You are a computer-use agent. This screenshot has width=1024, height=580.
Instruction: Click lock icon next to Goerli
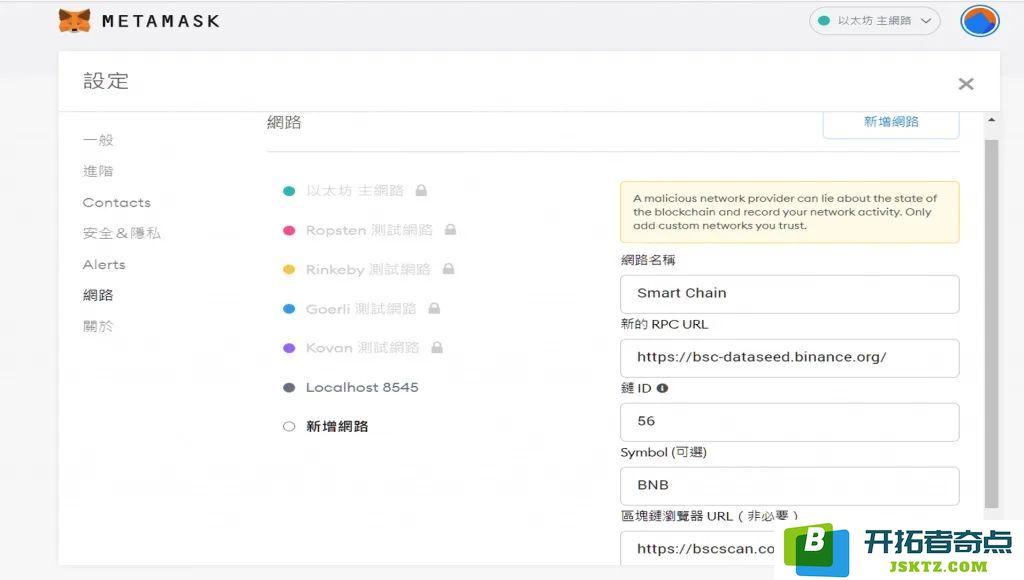pos(434,308)
